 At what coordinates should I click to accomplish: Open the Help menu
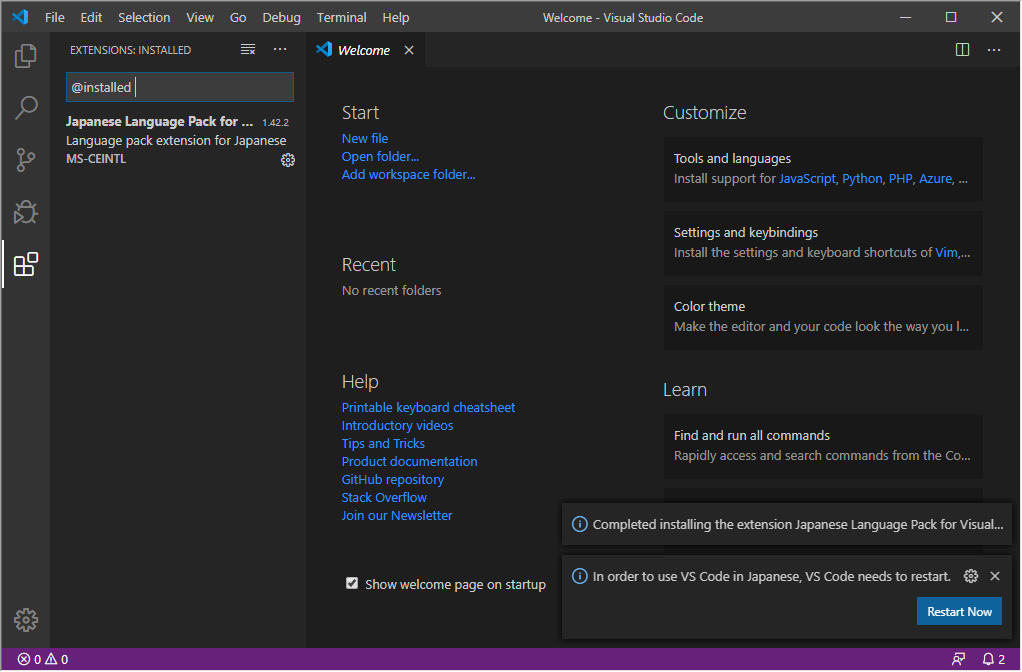[396, 18]
